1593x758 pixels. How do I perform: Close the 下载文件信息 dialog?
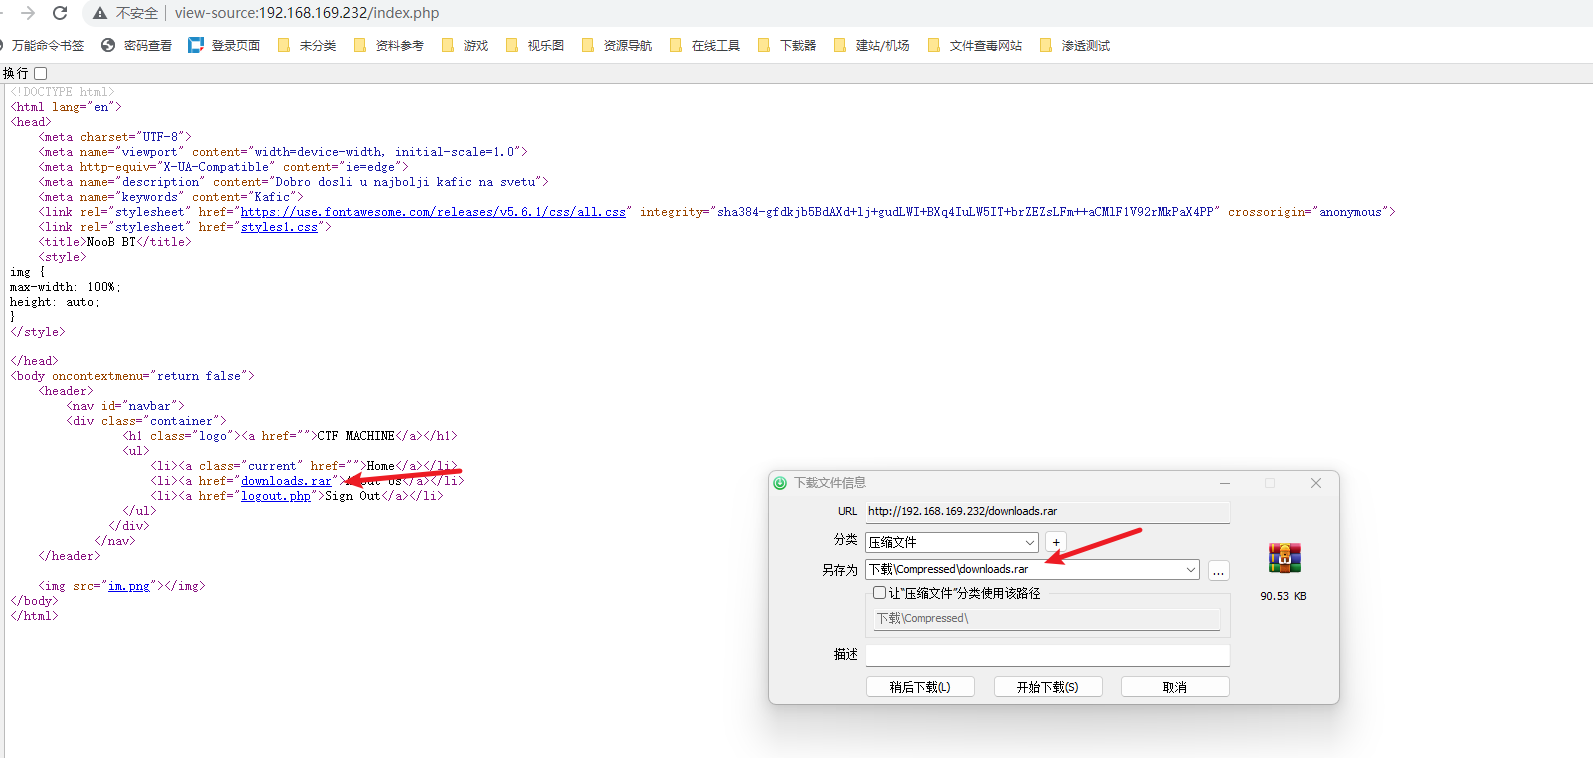pyautogui.click(x=1316, y=483)
